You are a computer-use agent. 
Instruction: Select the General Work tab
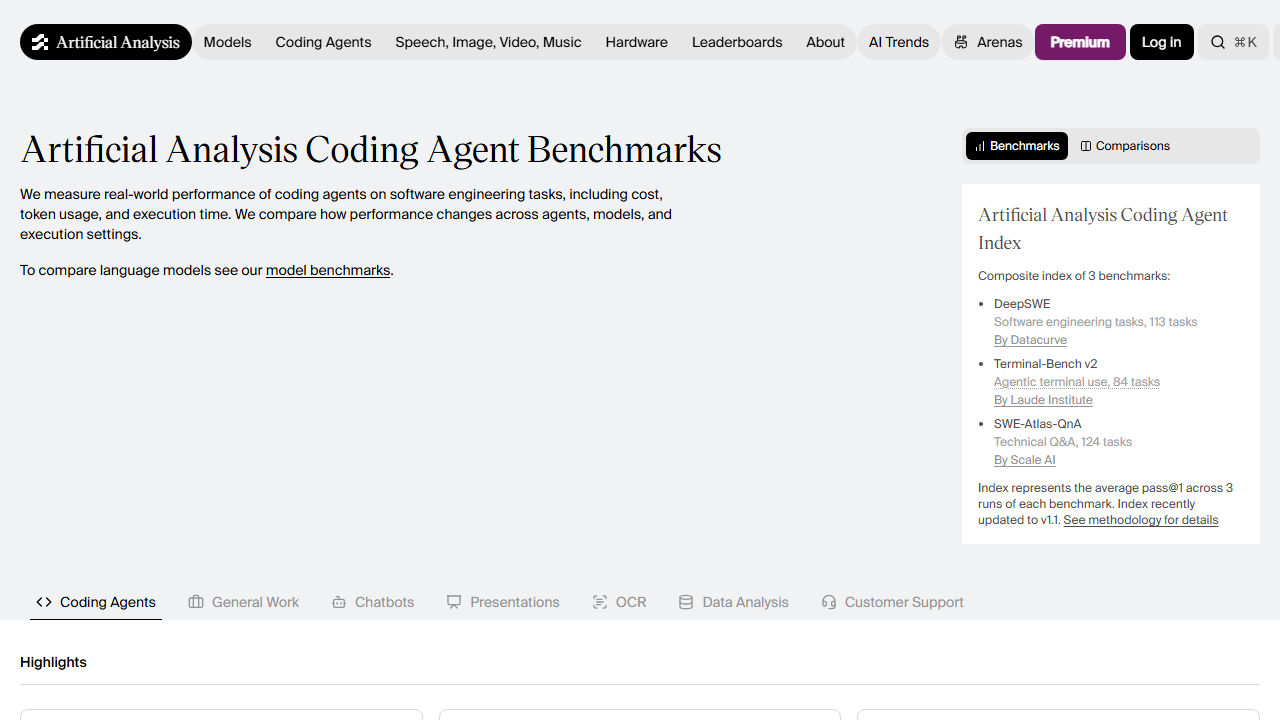(244, 602)
